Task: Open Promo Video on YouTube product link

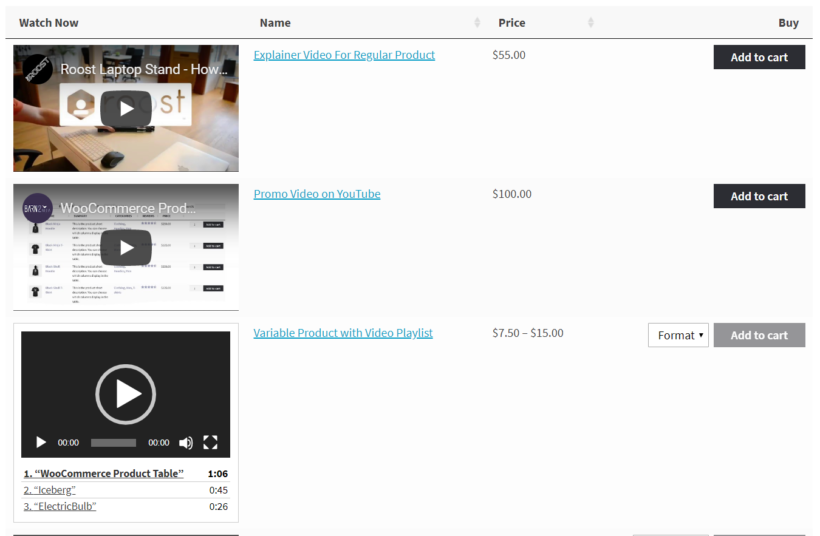Action: point(317,194)
